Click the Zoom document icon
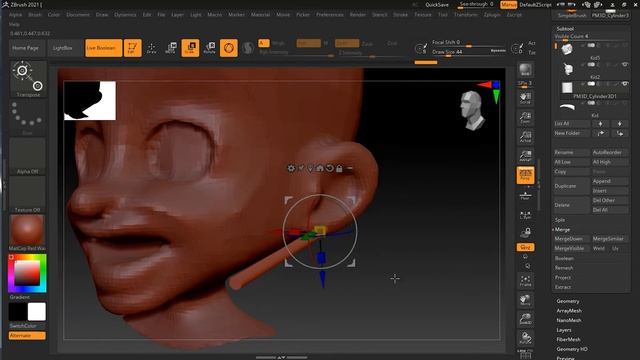The width and height of the screenshot is (640, 360). pyautogui.click(x=525, y=118)
